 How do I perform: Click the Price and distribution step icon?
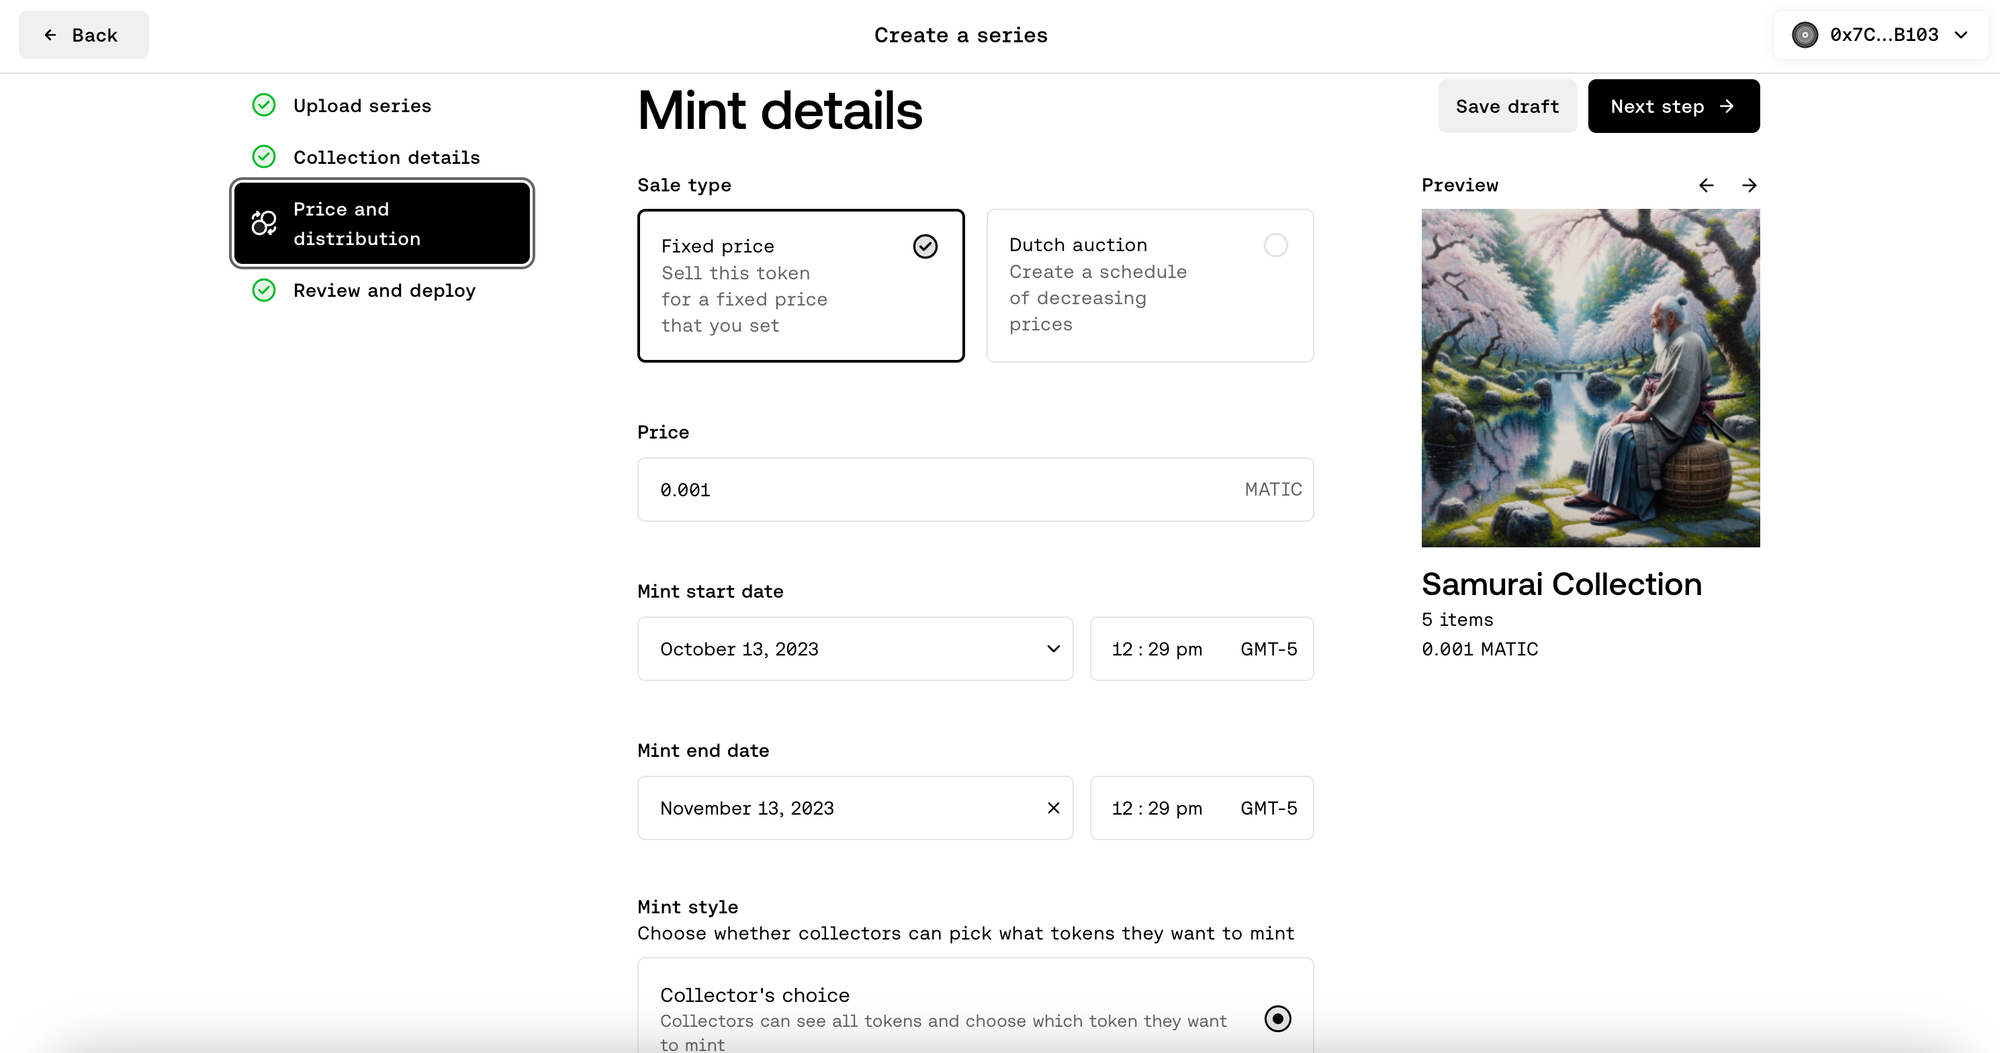tap(264, 223)
